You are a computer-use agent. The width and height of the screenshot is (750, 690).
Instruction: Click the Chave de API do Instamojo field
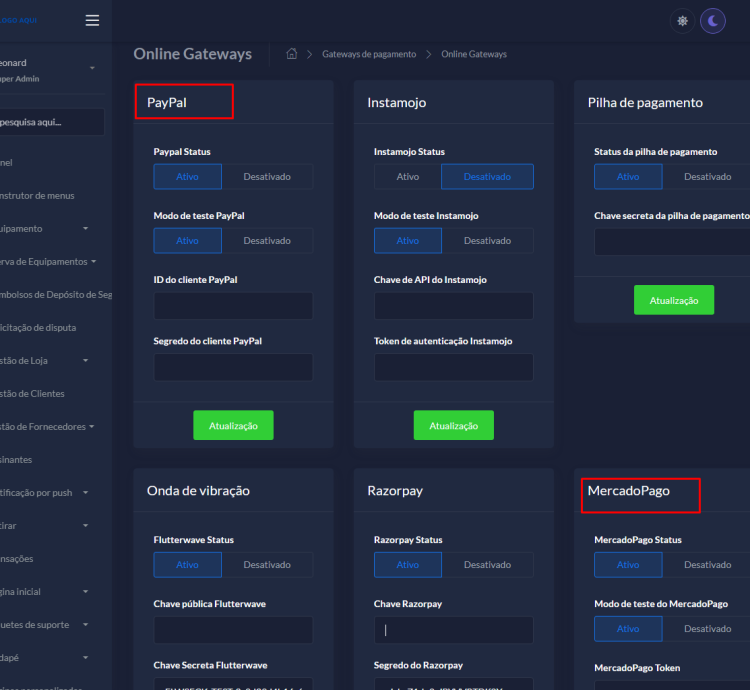[453, 306]
